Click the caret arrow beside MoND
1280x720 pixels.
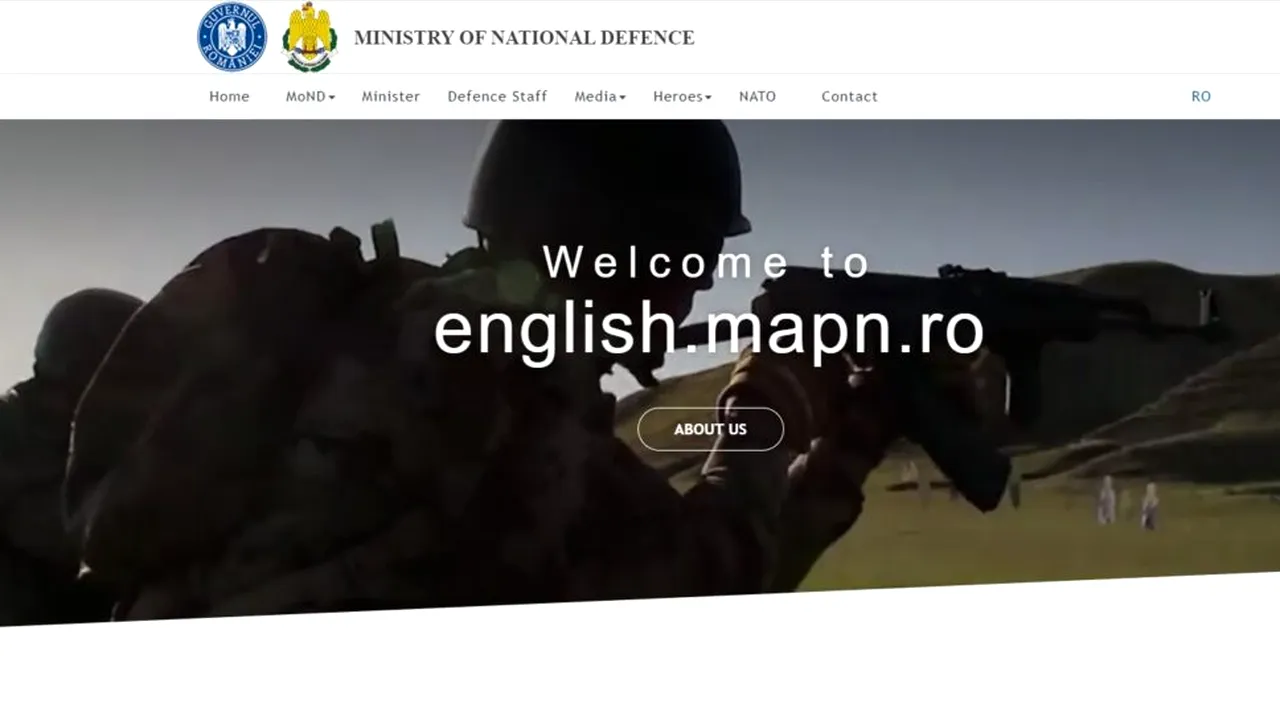332,97
